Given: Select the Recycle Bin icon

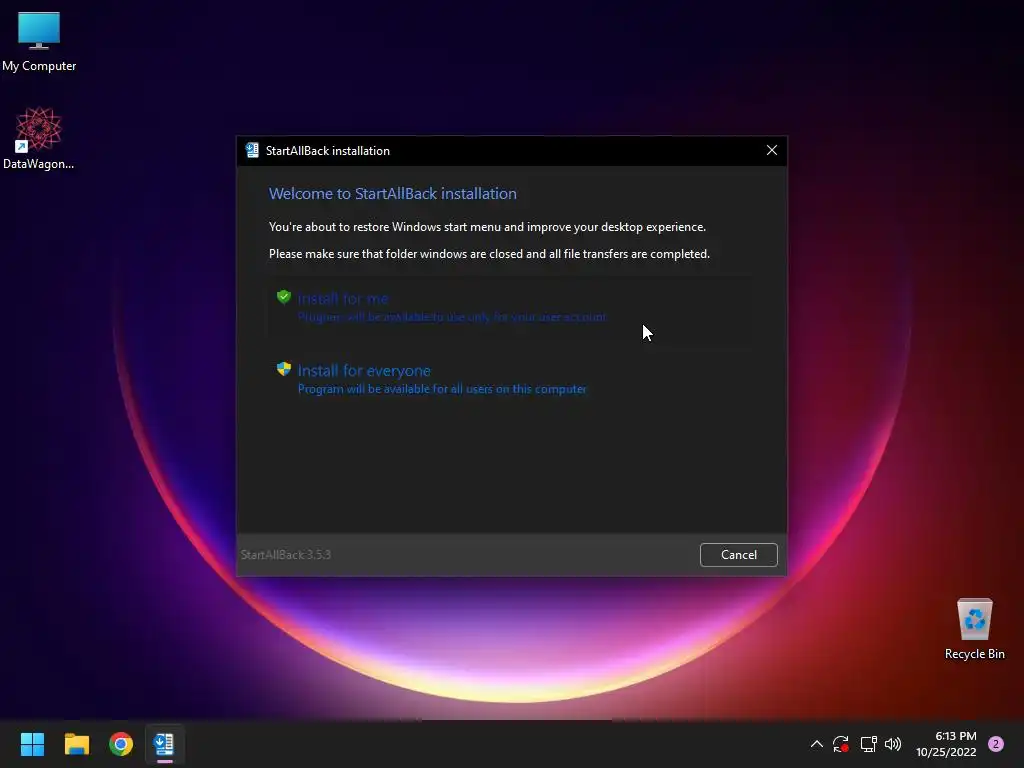Looking at the screenshot, I should click(x=974, y=629).
